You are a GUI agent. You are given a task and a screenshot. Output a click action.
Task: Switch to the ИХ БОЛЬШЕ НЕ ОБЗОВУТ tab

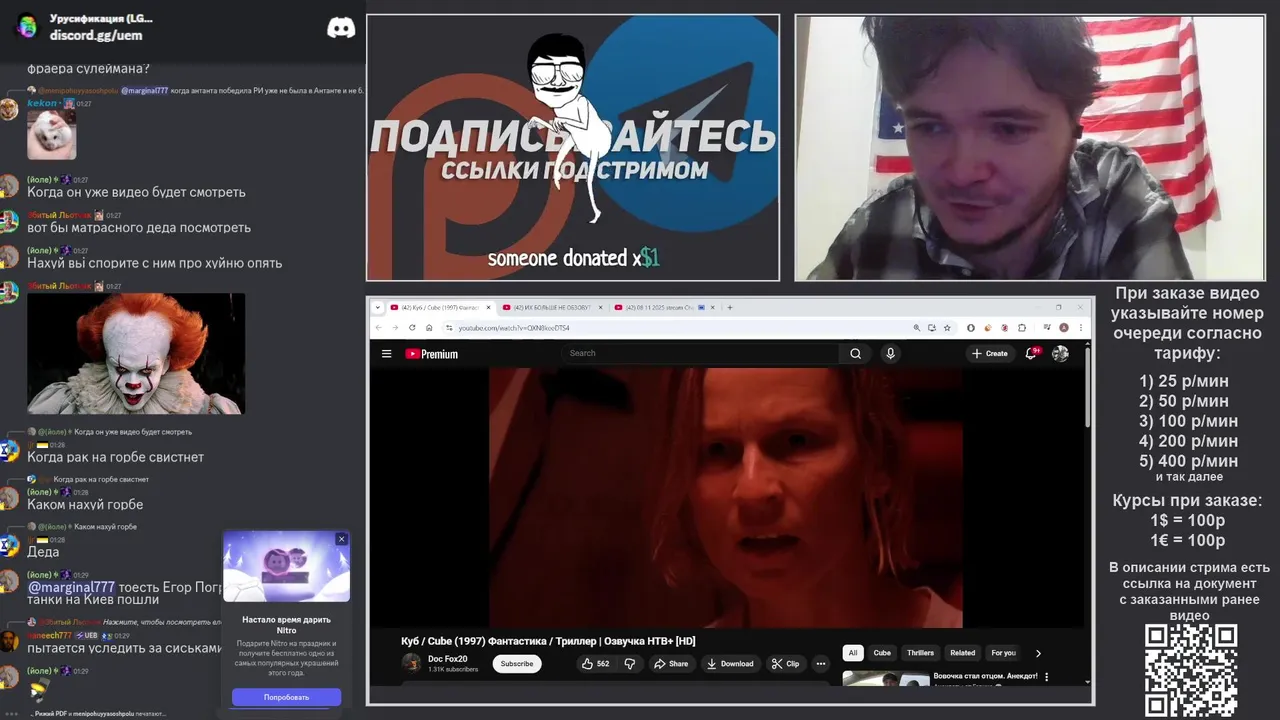click(548, 307)
